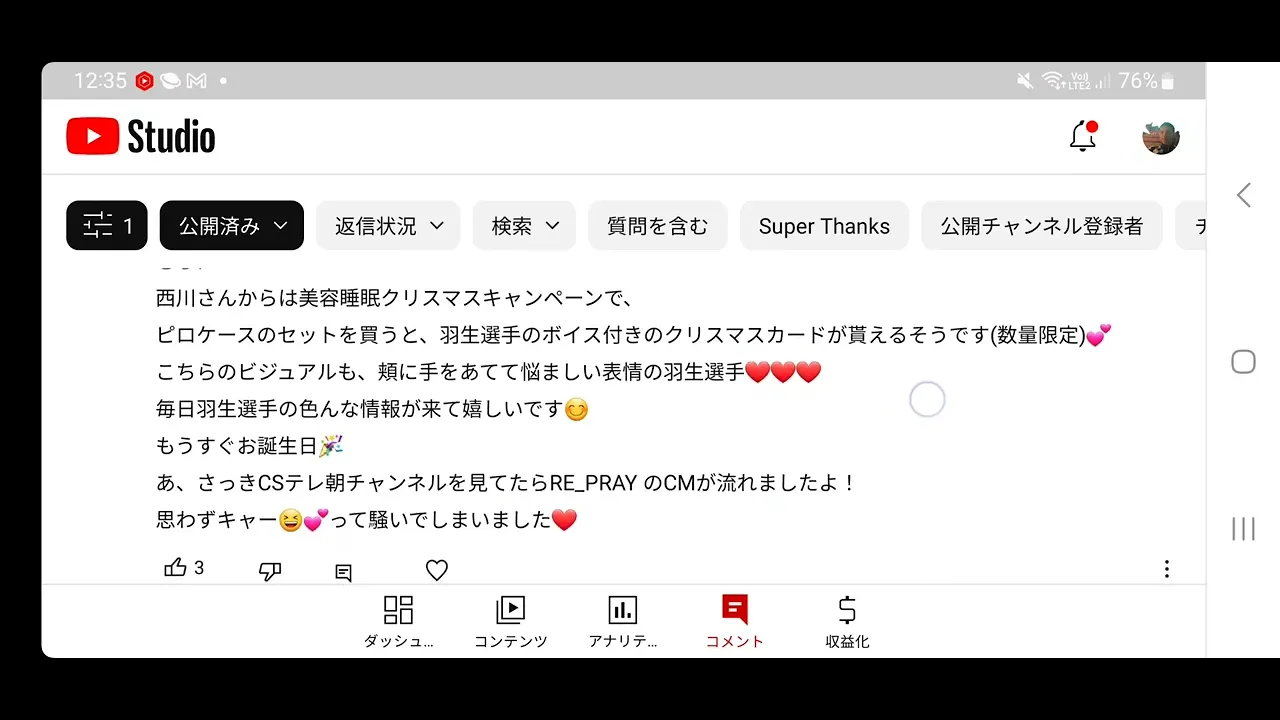Reply to the comment using reply icon

pos(344,572)
